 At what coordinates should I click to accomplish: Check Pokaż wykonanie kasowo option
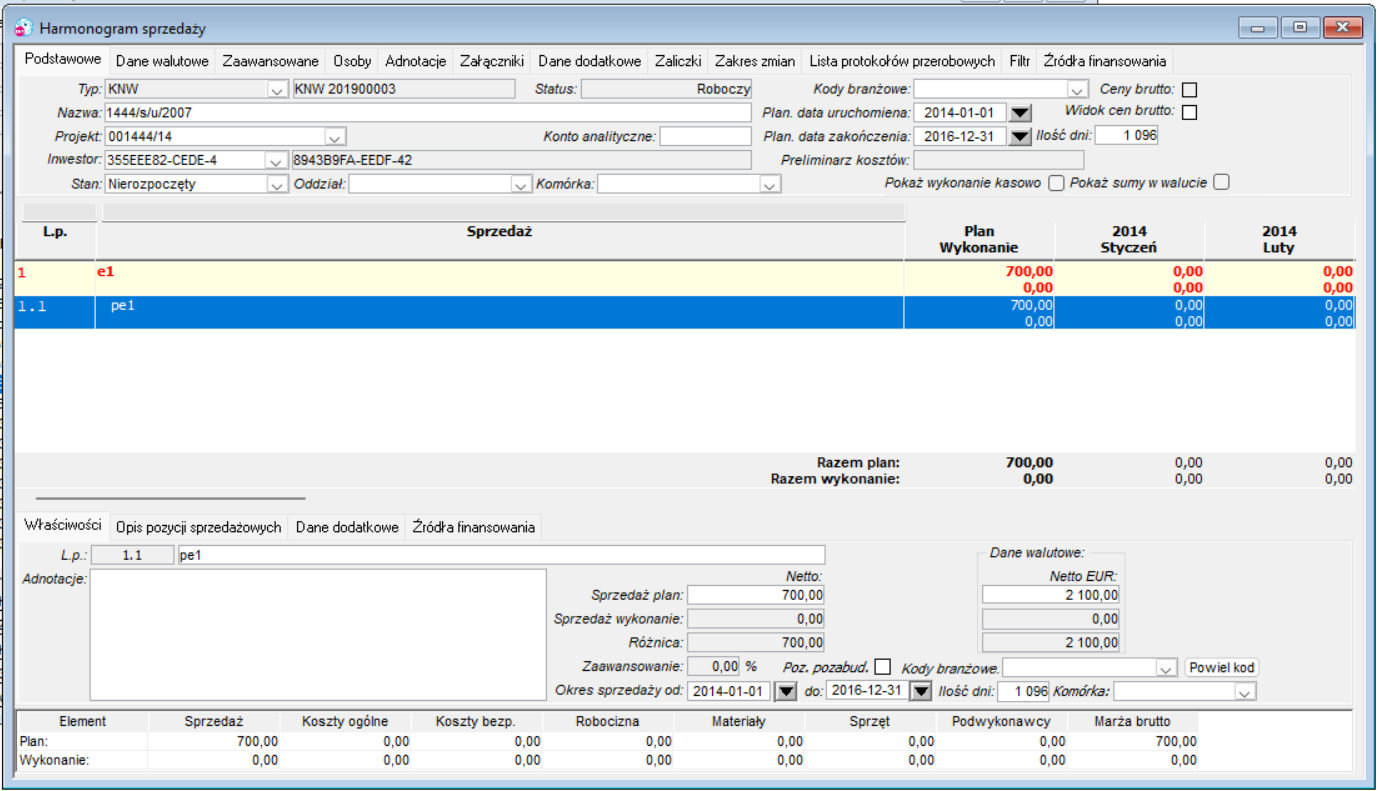click(x=1055, y=183)
